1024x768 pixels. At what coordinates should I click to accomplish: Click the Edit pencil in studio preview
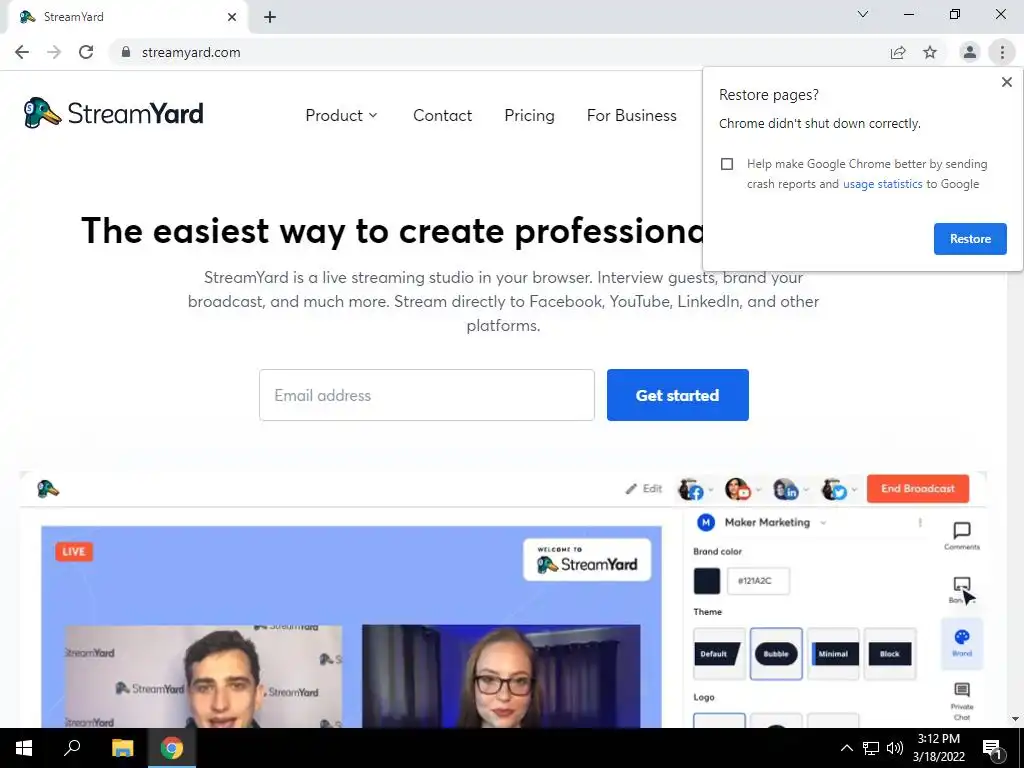pyautogui.click(x=643, y=488)
